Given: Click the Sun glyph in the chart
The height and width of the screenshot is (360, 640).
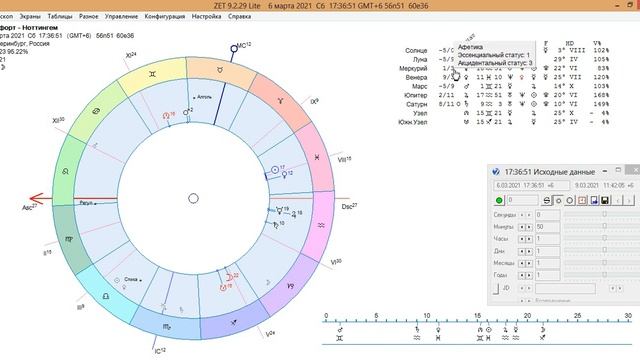Looking at the screenshot, I should (275, 170).
